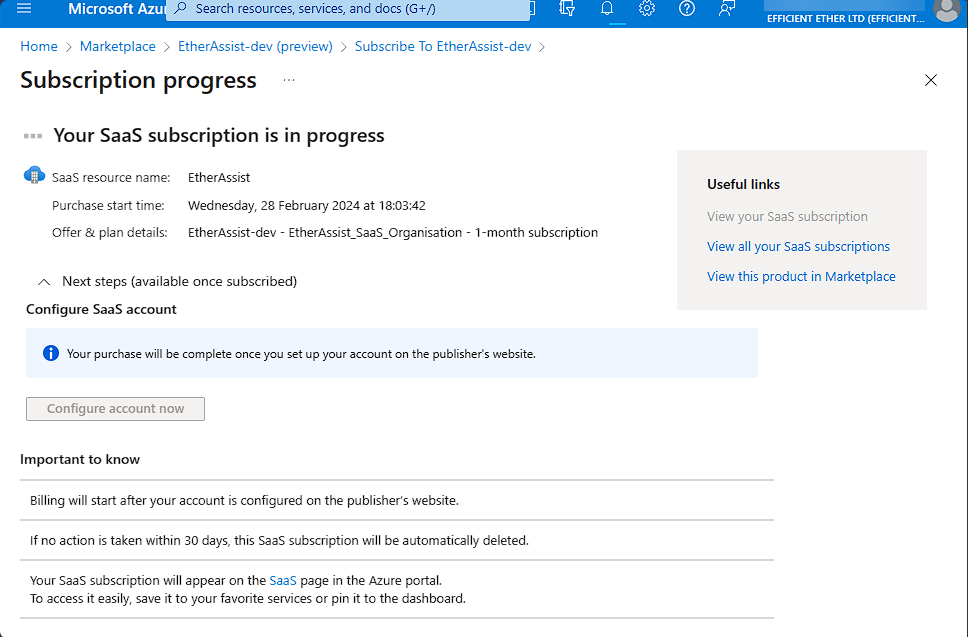Select the offer and plan details value
Viewport: 968px width, 637px height.
pos(393,233)
